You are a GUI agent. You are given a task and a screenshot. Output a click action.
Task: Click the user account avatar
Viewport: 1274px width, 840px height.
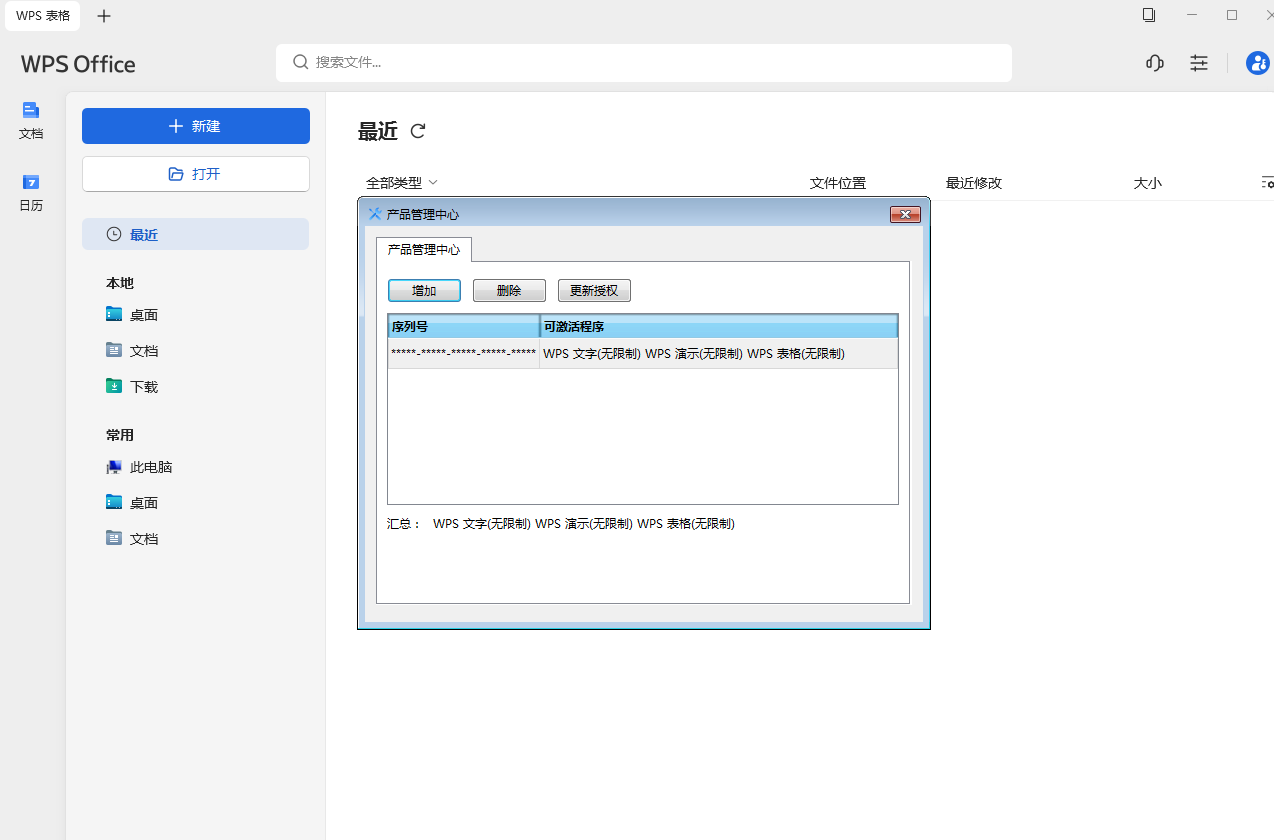(x=1256, y=63)
